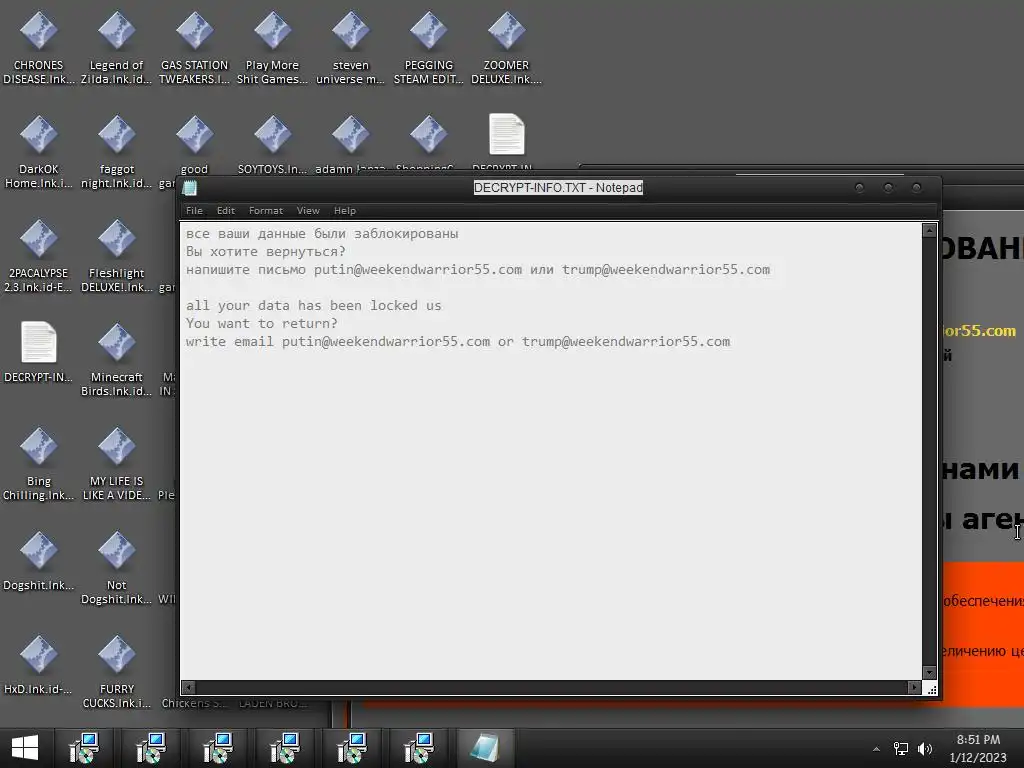
Task: Click the line starting 'напишите письмо'
Action: (478, 269)
